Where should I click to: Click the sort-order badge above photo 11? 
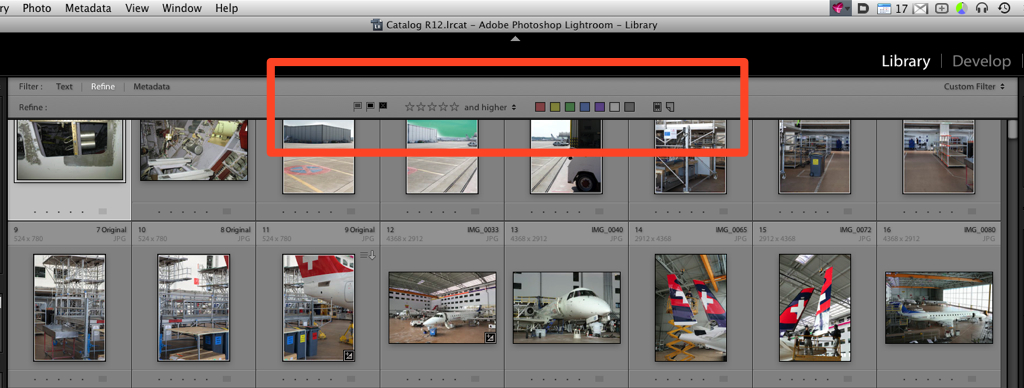tap(368, 255)
